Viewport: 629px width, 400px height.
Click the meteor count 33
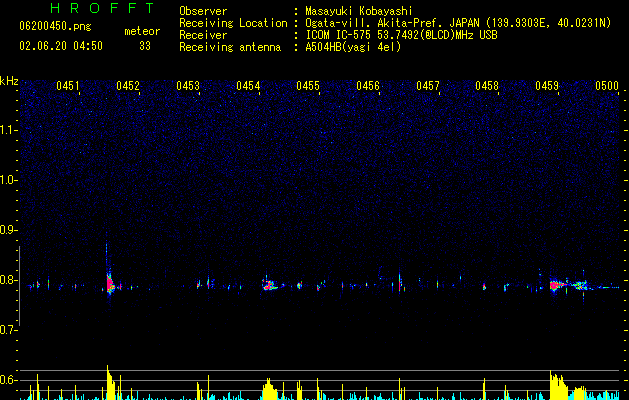(145, 46)
